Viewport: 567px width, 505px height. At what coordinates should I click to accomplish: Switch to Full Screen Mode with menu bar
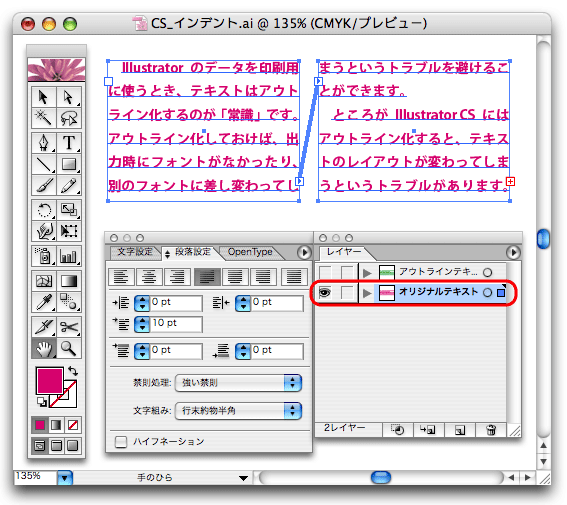click(x=56, y=446)
